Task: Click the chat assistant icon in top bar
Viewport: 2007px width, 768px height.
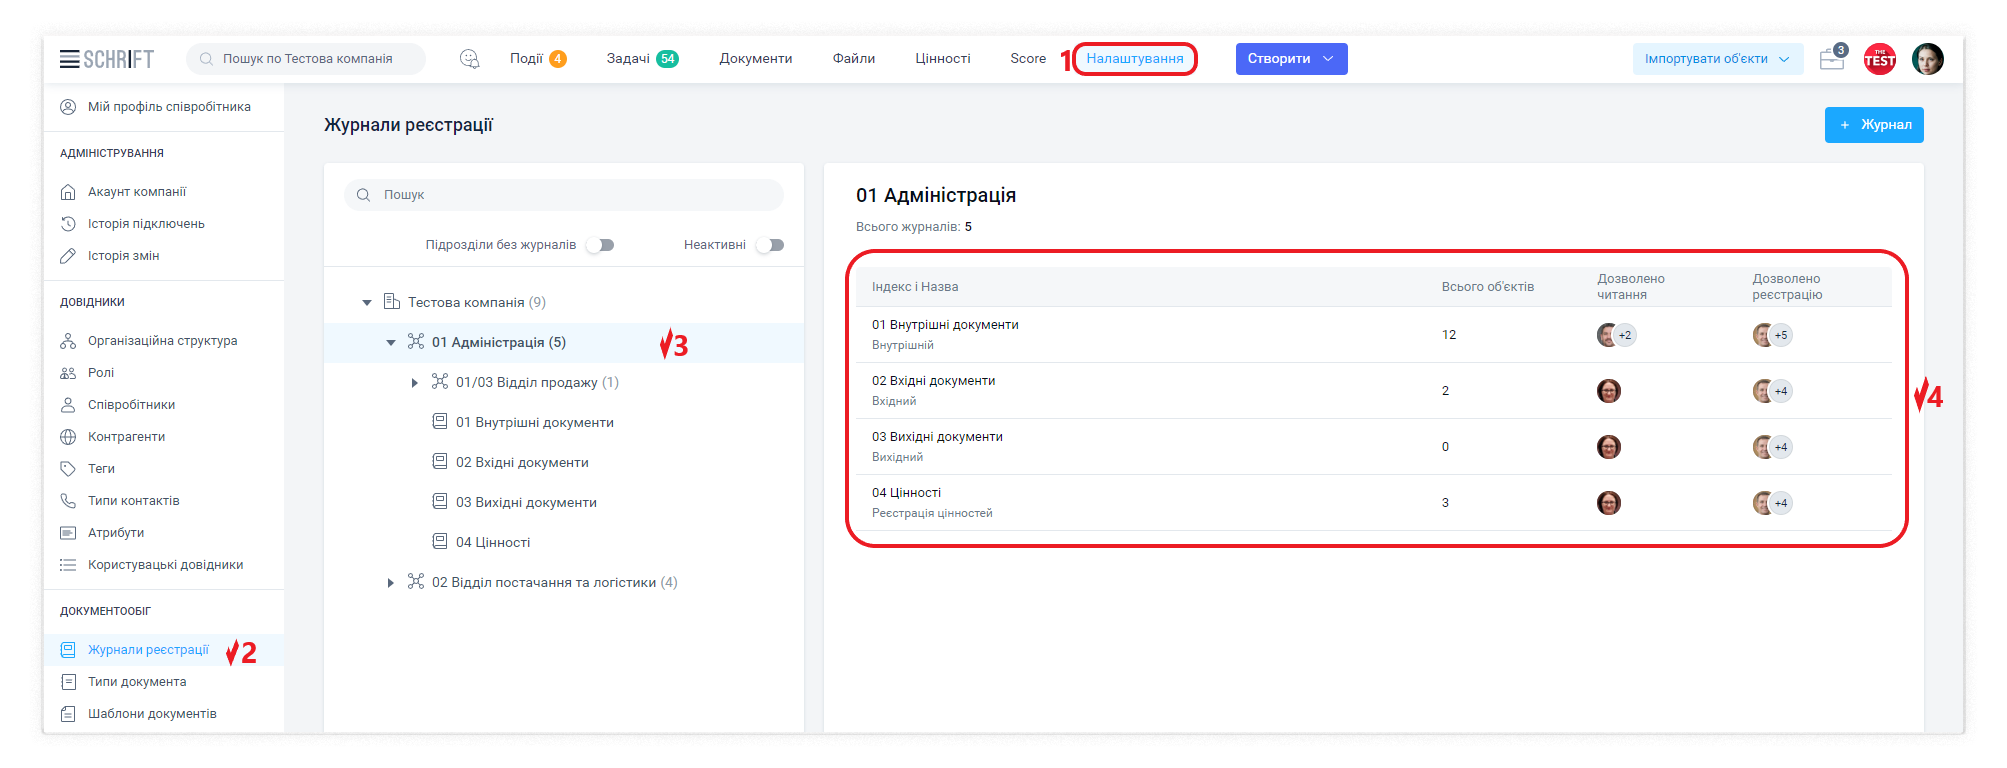Action: coord(469,59)
